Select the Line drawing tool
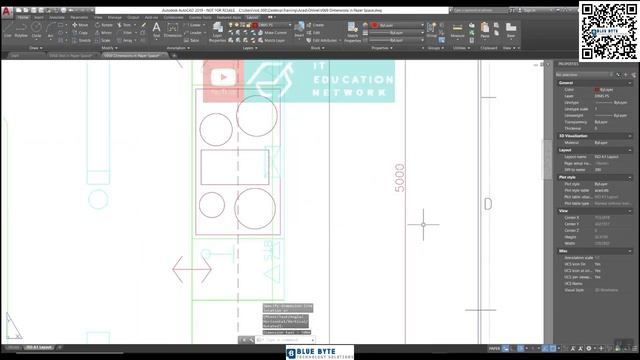Screen dimensions: 640x360 click(x=8, y=30)
